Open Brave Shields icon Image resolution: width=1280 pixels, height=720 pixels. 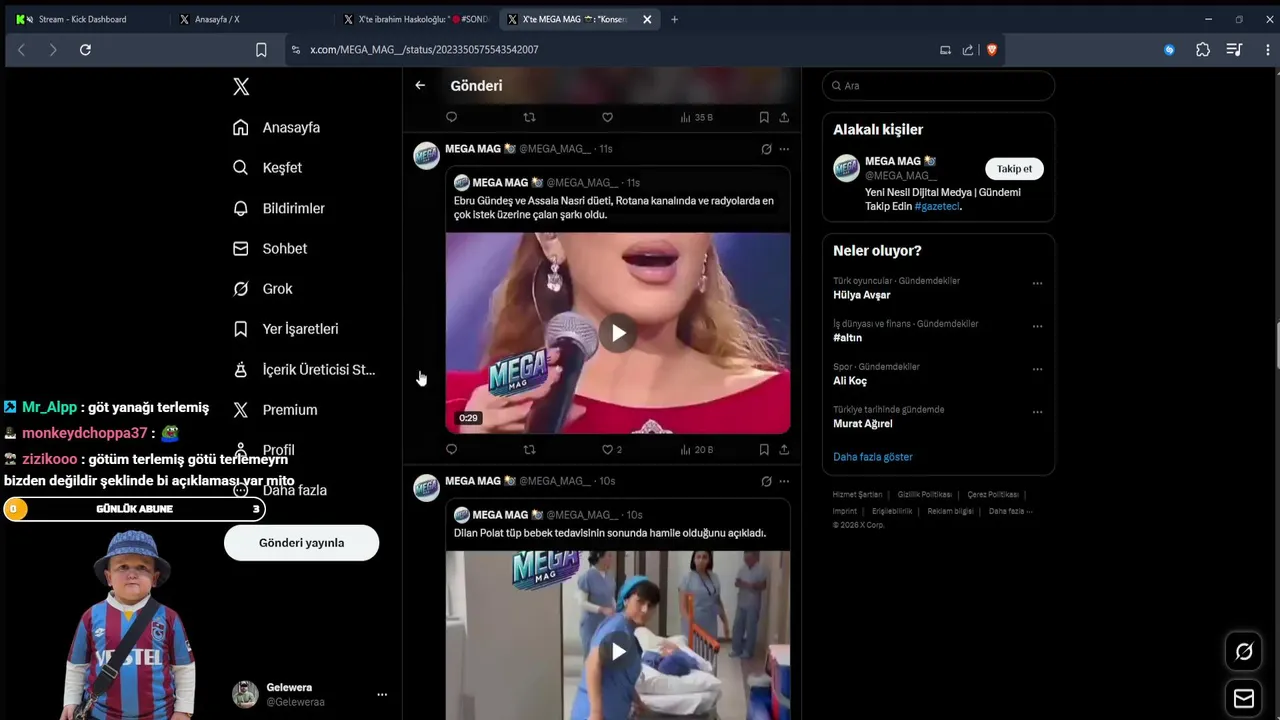click(992, 49)
